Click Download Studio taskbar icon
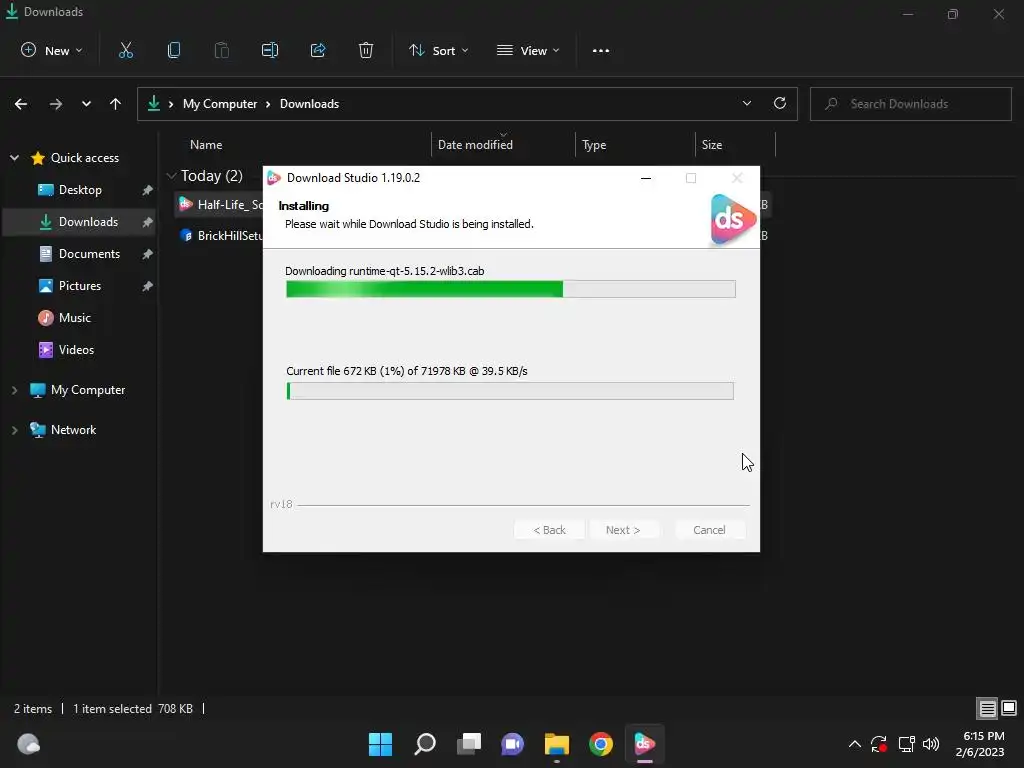 pos(645,744)
